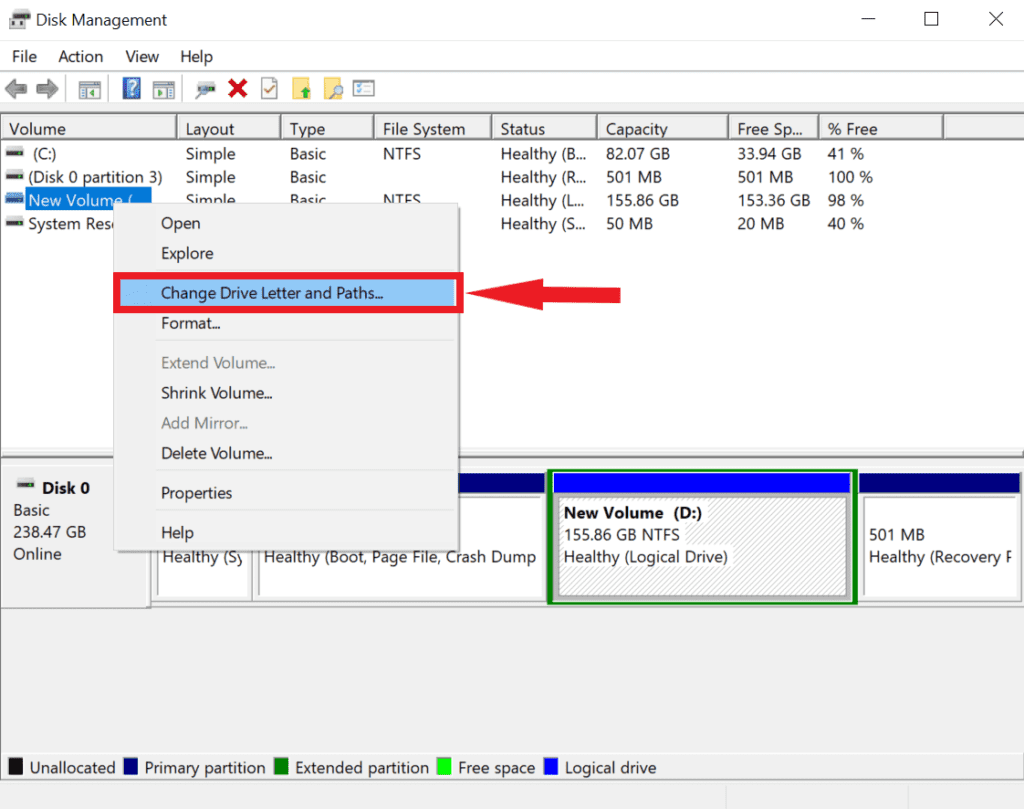Click the Back navigation arrow
This screenshot has width=1024, height=809.
[x=16, y=88]
